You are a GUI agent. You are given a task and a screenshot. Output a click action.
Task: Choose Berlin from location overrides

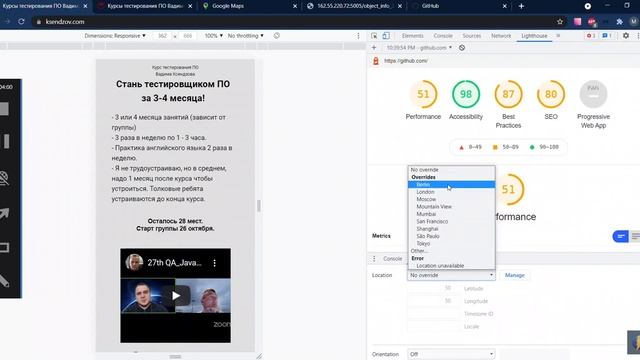tap(451, 184)
